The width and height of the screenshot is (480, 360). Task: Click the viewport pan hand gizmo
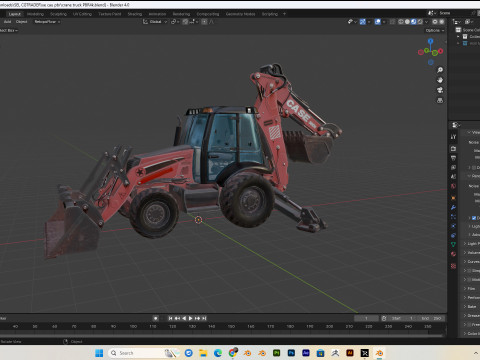click(x=440, y=80)
